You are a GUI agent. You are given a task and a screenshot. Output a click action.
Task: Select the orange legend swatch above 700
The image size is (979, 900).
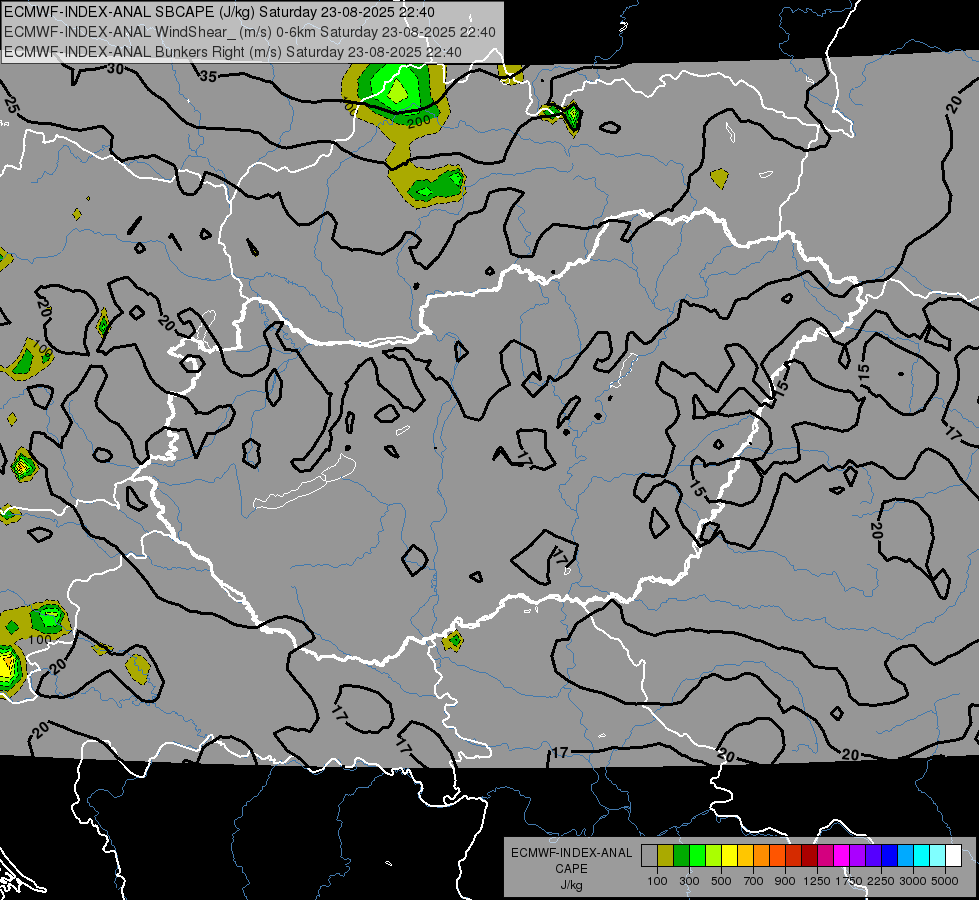coord(761,856)
